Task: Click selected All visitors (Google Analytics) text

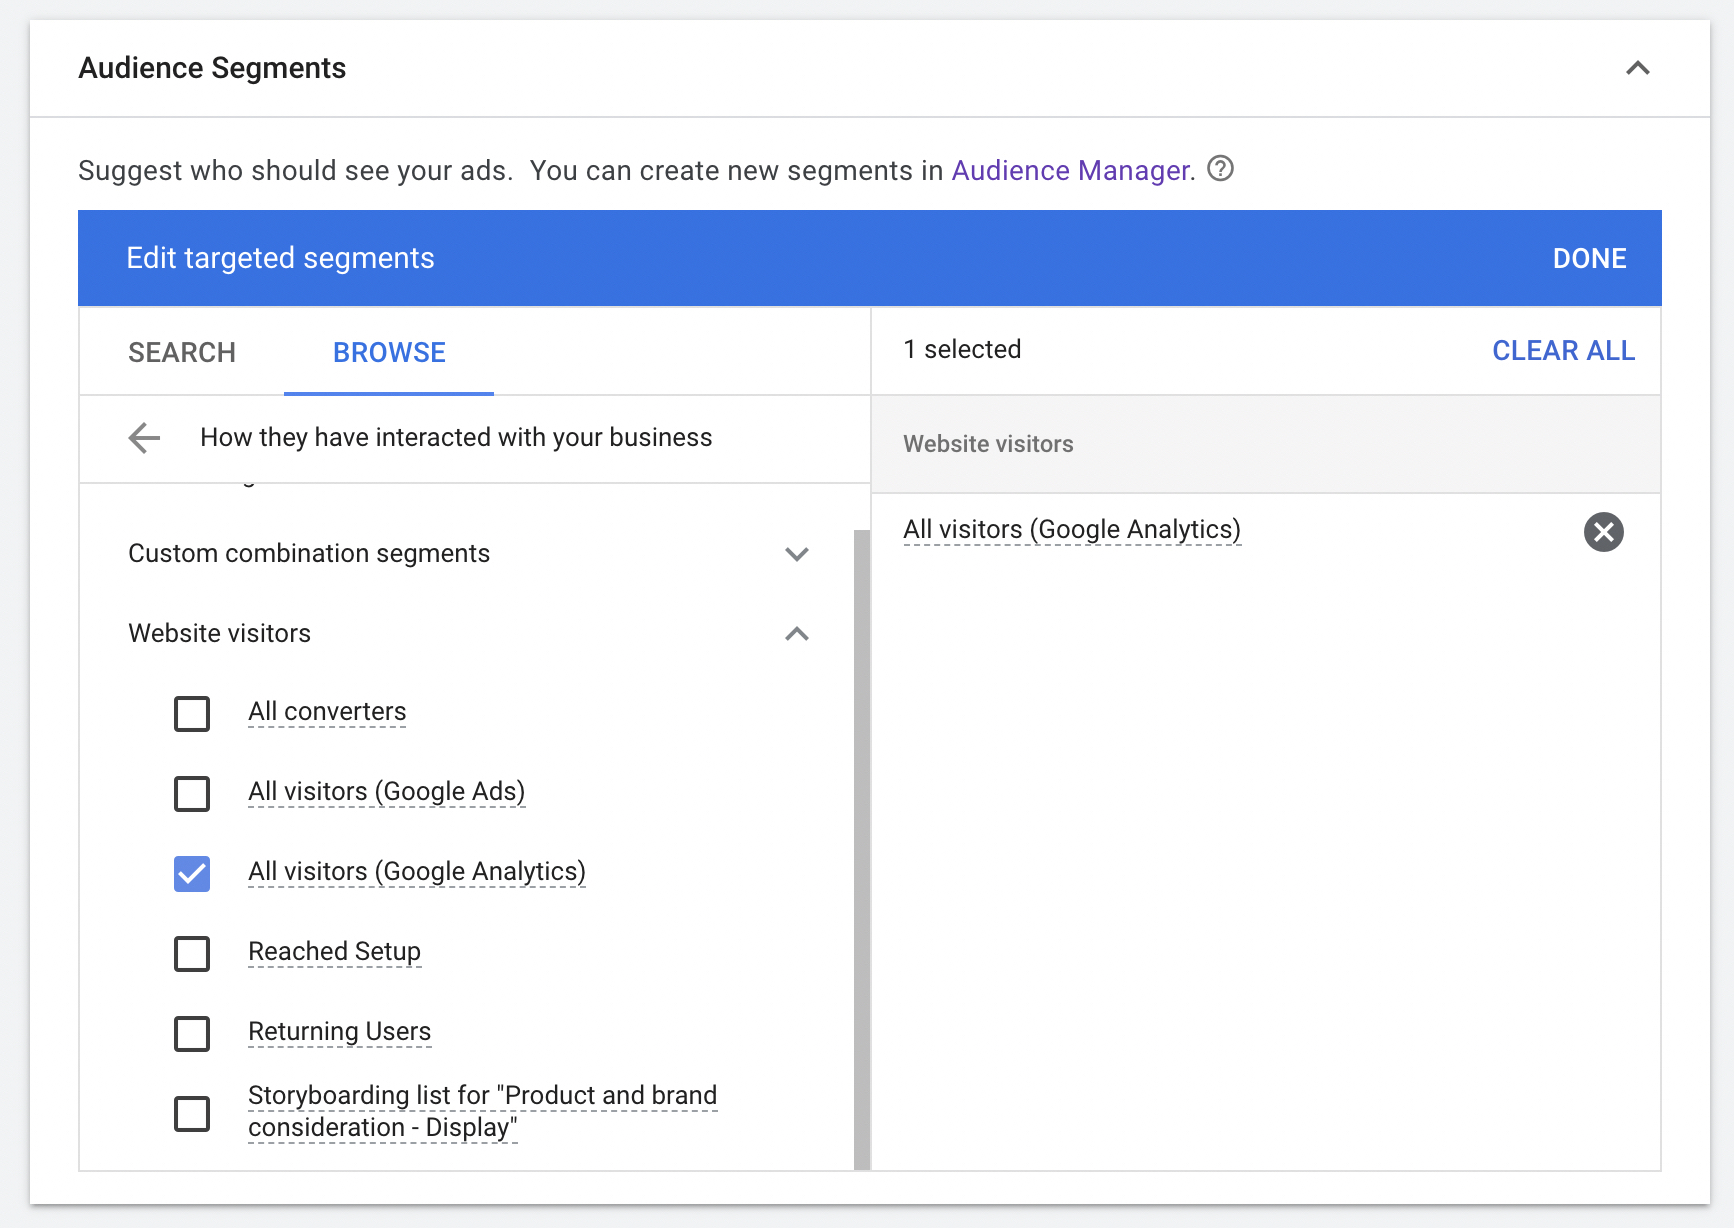Action: [1072, 530]
